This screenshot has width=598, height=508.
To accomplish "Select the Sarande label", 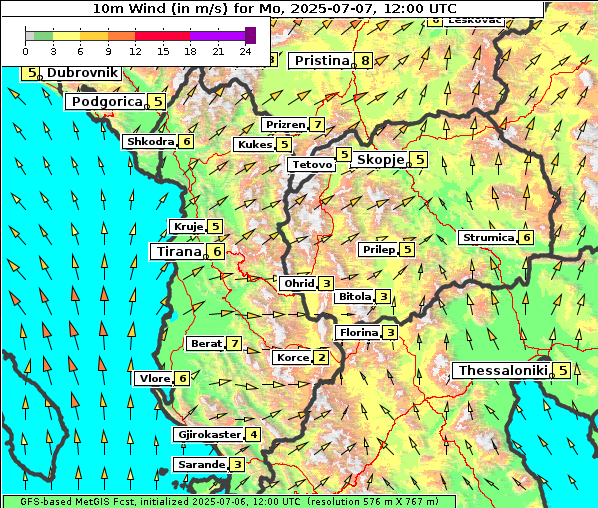I will pyautogui.click(x=202, y=465).
